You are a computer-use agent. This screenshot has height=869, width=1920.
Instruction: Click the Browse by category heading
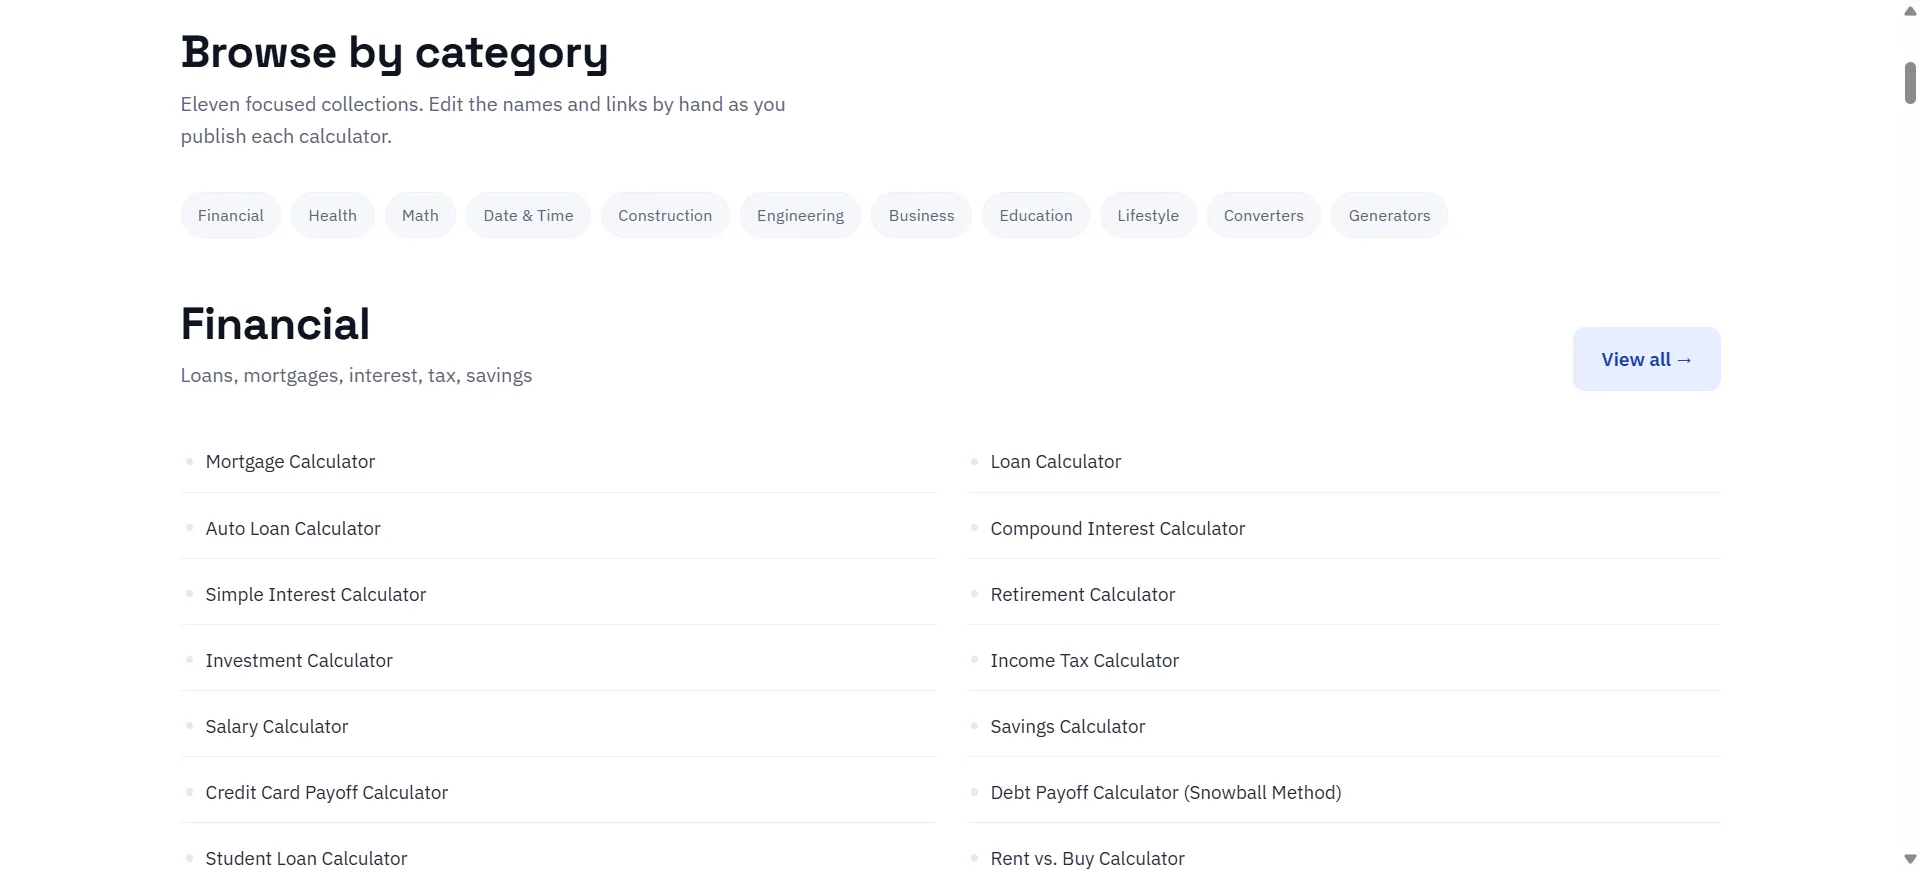tap(394, 52)
